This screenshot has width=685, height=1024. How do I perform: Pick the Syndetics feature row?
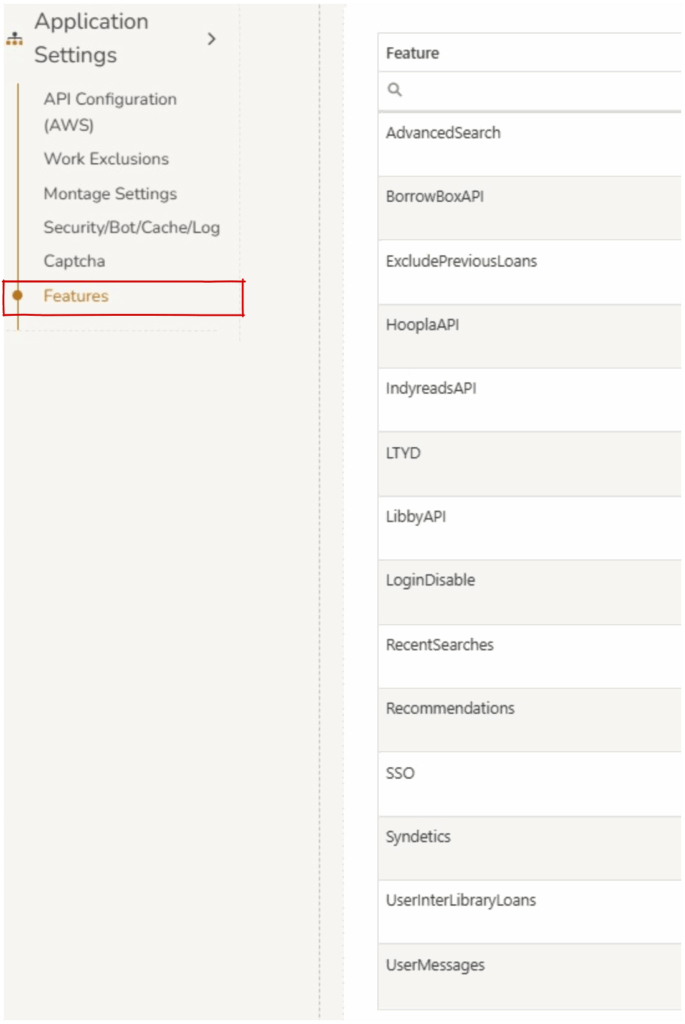coord(418,837)
